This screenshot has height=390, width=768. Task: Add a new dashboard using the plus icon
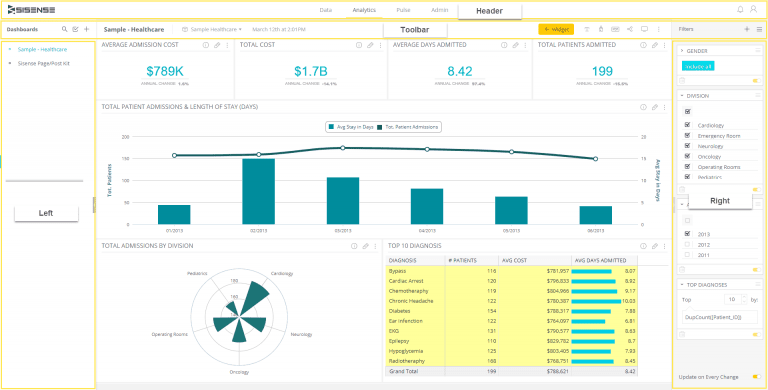(87, 29)
